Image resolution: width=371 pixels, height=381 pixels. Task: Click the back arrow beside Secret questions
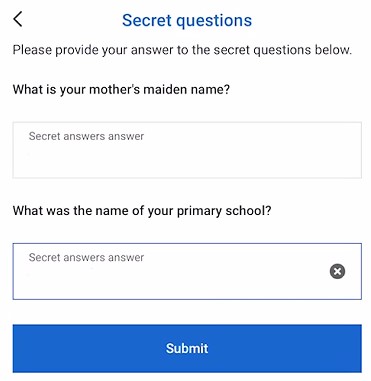pos(18,19)
